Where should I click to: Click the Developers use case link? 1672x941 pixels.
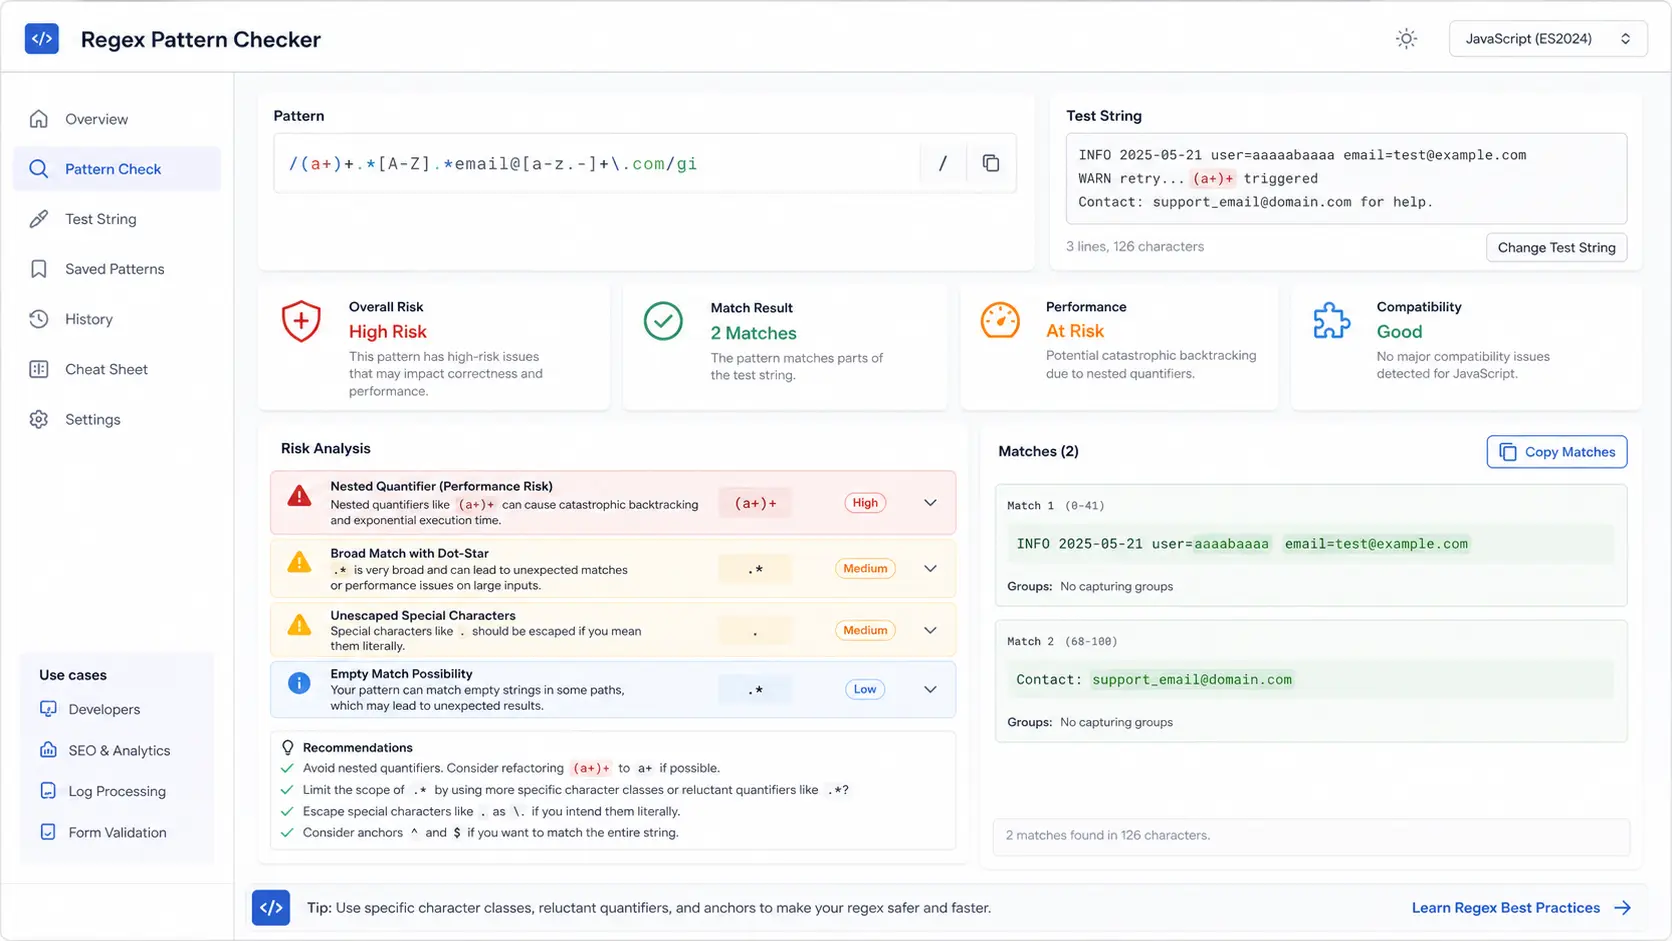[x=104, y=709]
